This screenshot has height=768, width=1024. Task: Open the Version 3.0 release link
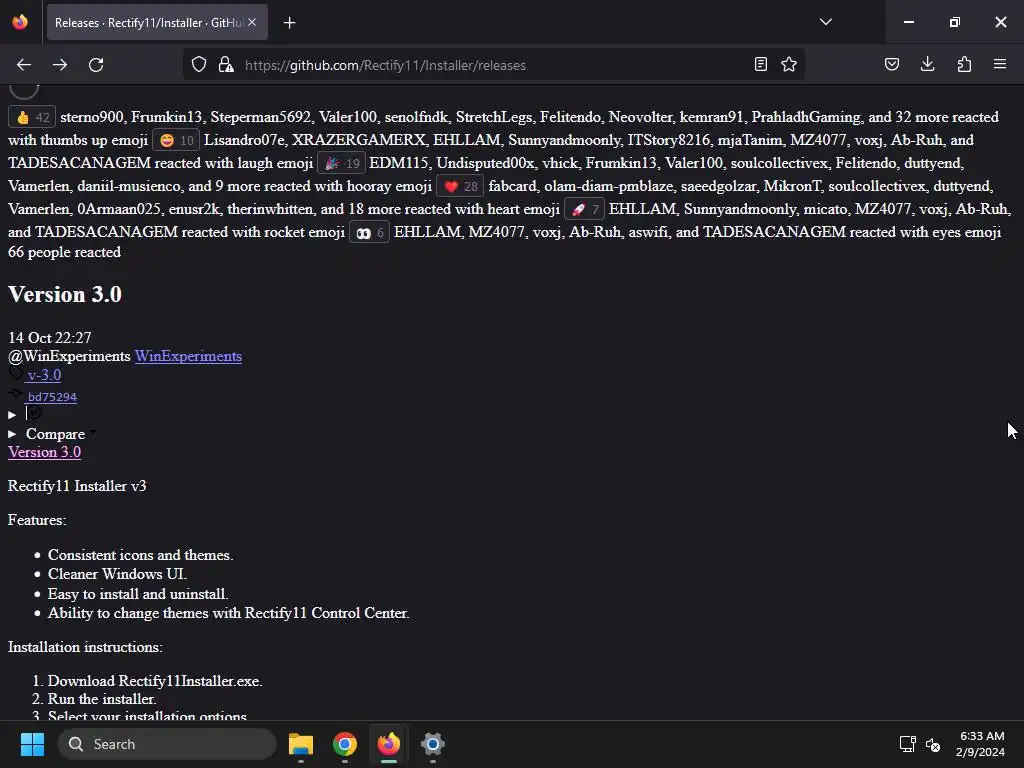click(44, 452)
